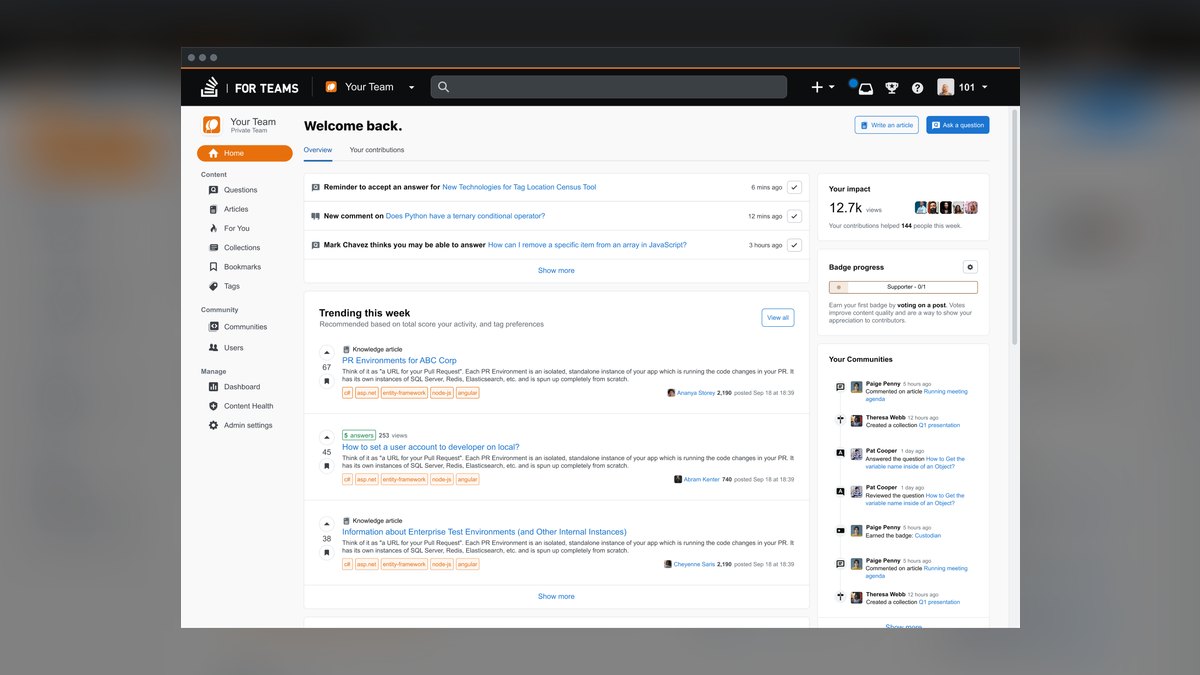
Task: Click the avatars group in Your impact
Action: 946,208
